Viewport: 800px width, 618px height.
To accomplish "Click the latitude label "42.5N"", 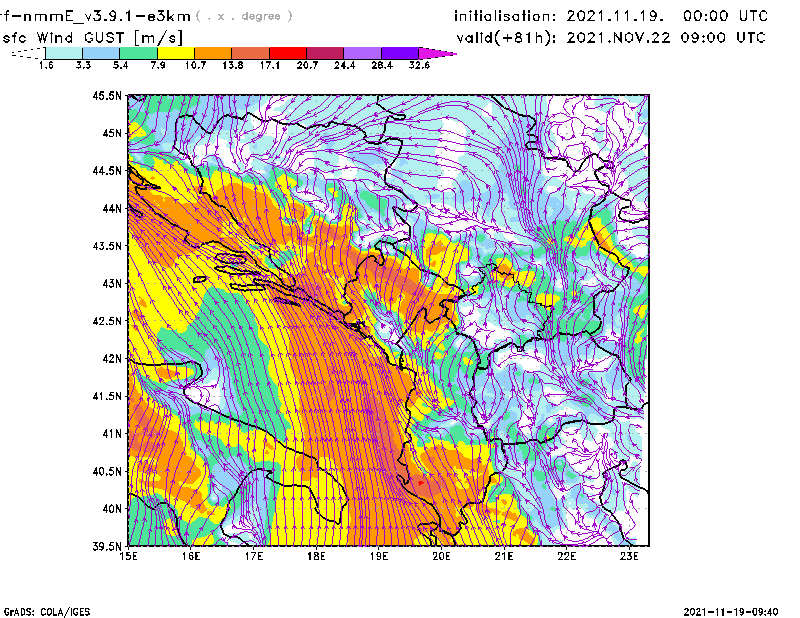I will pyautogui.click(x=107, y=321).
